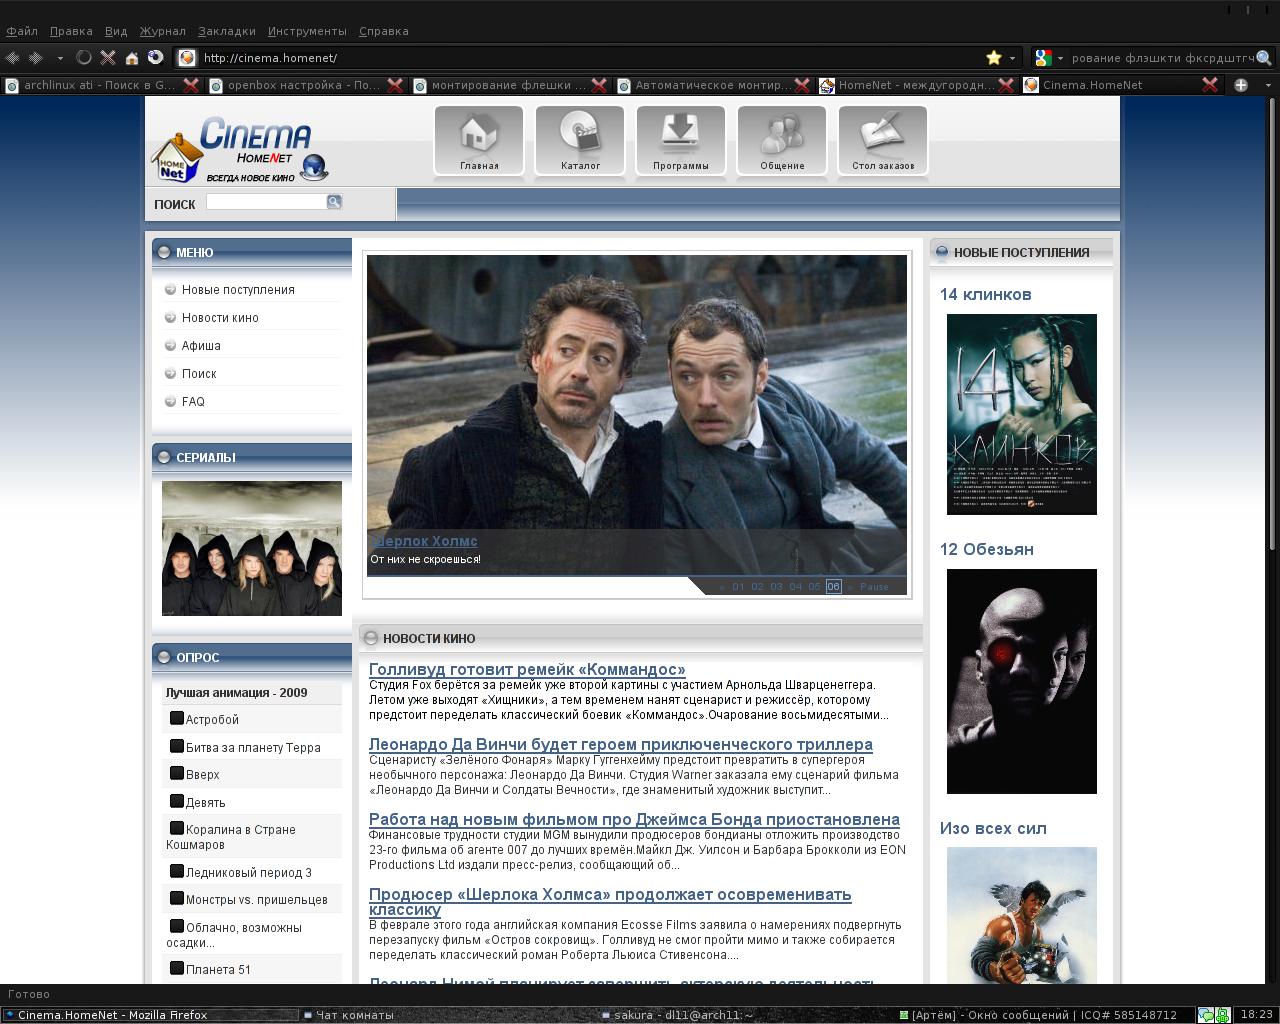Image resolution: width=1280 pixels, height=1024 pixels.
Task: Open the FAQ link in the menu
Action: click(193, 402)
